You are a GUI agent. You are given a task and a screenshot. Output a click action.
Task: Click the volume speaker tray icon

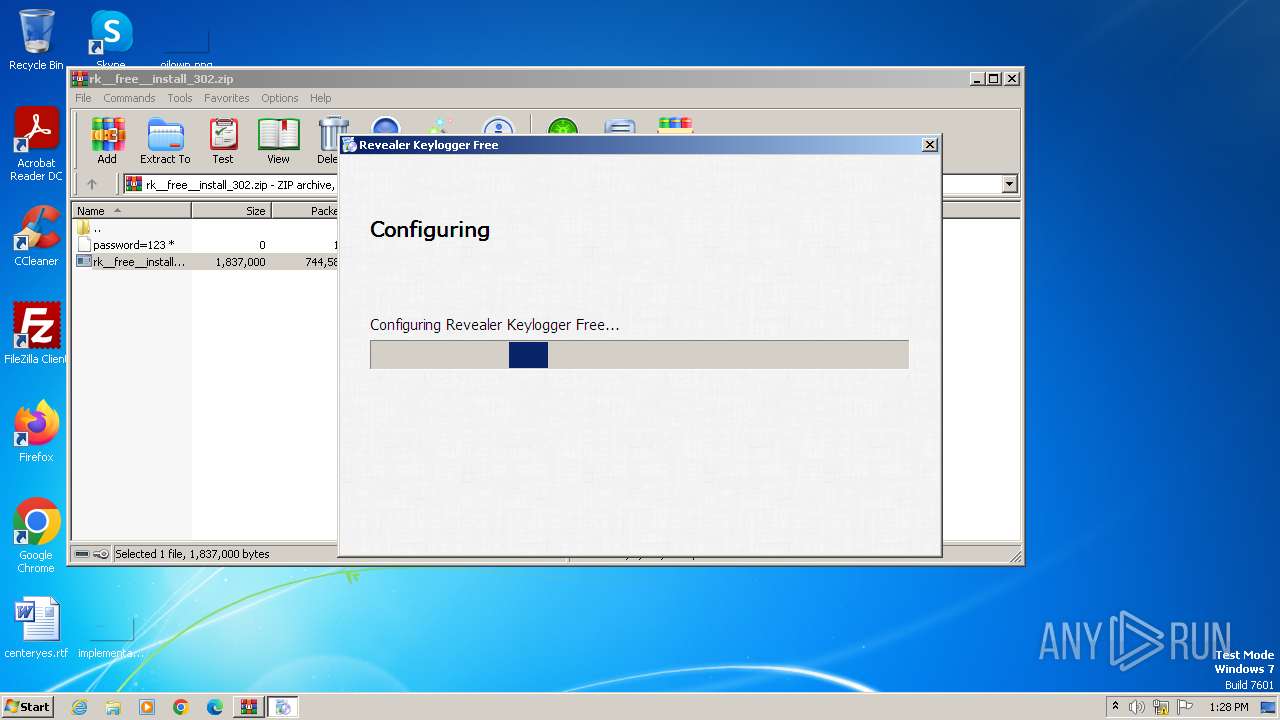pyautogui.click(x=1137, y=707)
